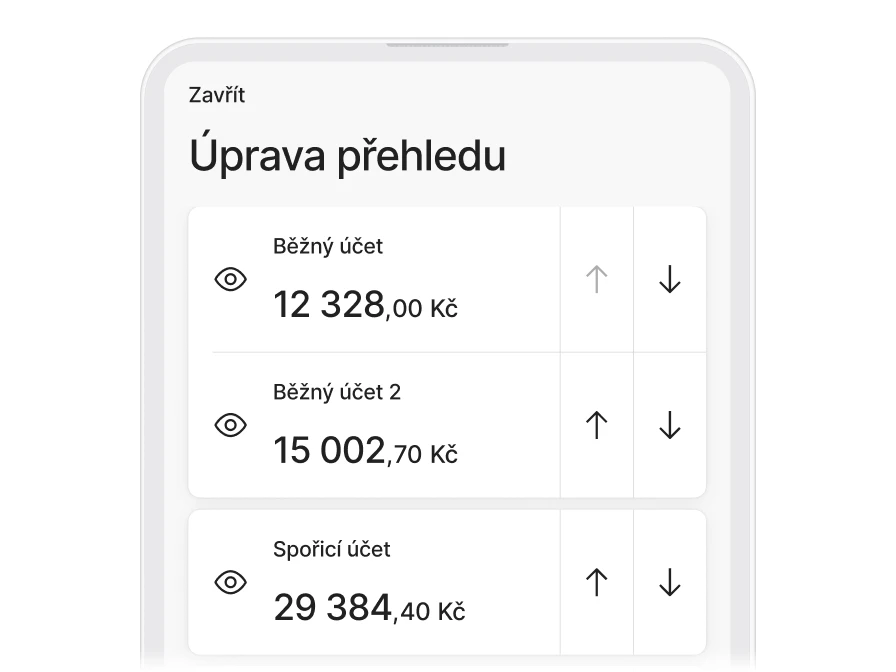The image size is (896, 672).
Task: Click the up arrow for Běžný účet 2
Action: (597, 425)
